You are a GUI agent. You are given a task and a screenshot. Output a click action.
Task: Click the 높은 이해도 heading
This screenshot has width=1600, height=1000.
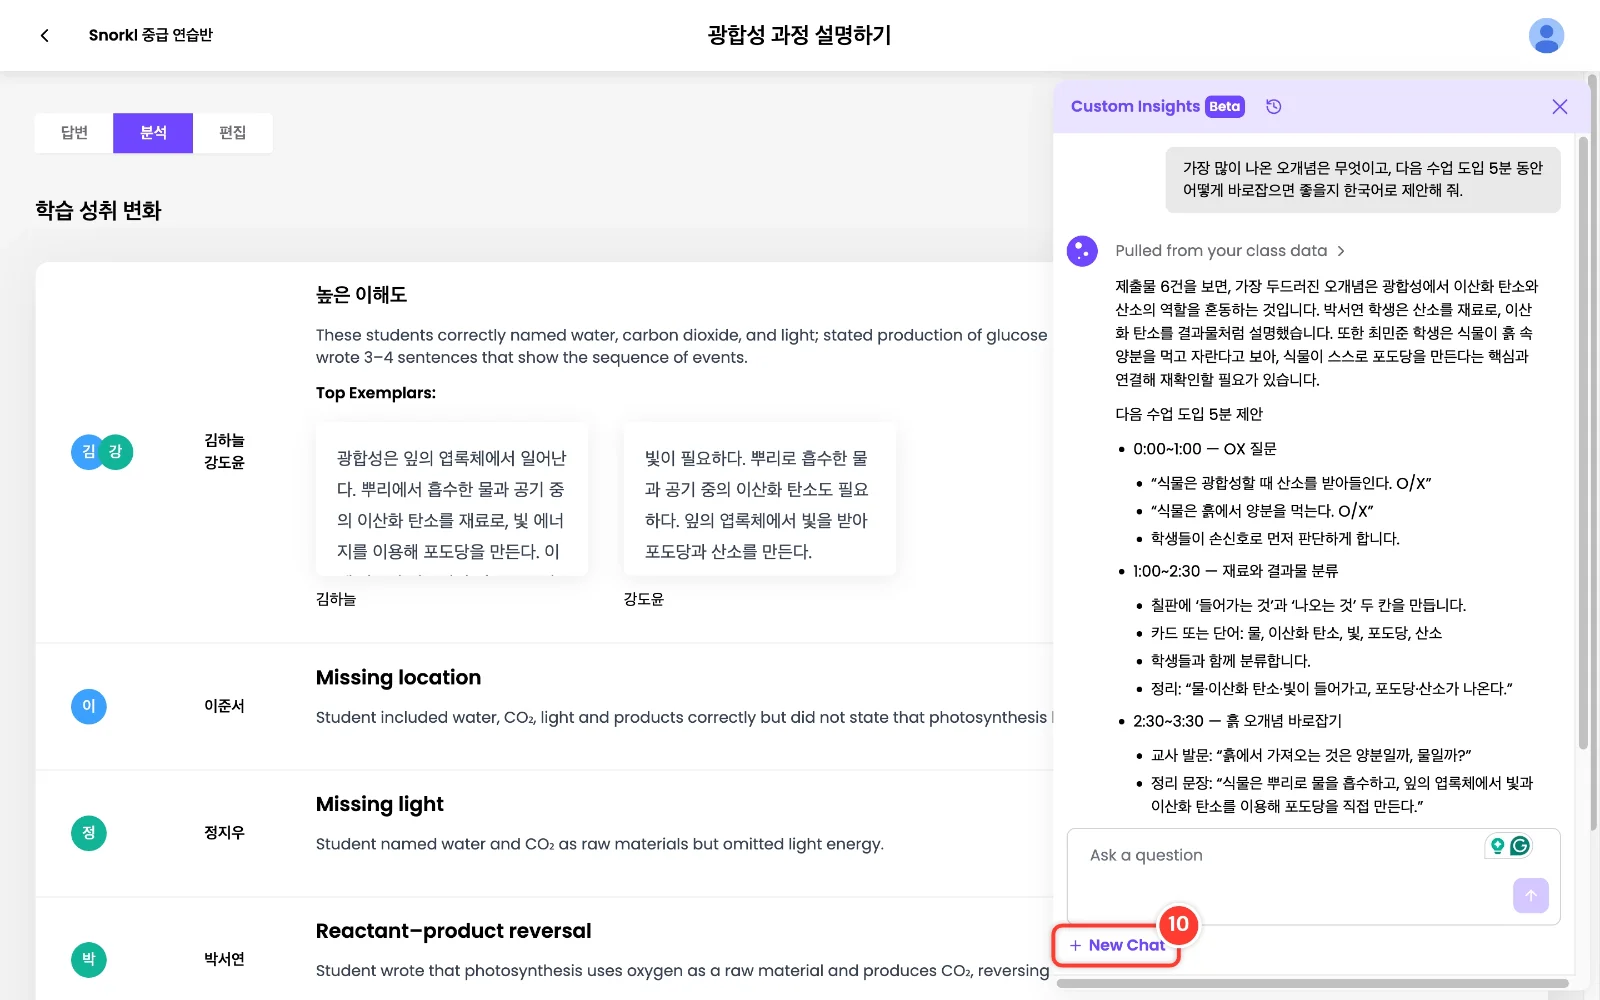coord(361,295)
